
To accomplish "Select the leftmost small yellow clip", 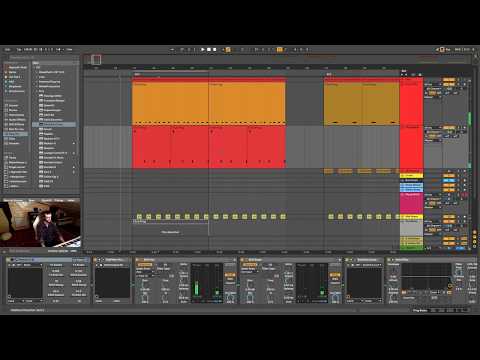I will click(139, 217).
